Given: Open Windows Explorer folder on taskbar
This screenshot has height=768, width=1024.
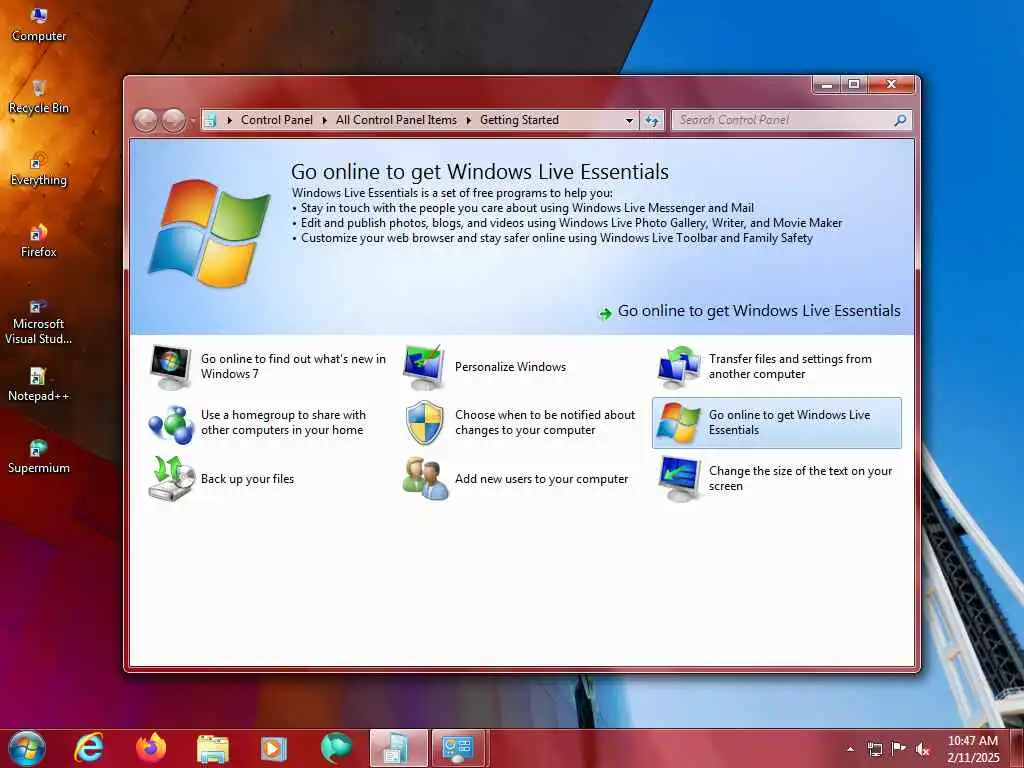Looking at the screenshot, I should coord(212,749).
